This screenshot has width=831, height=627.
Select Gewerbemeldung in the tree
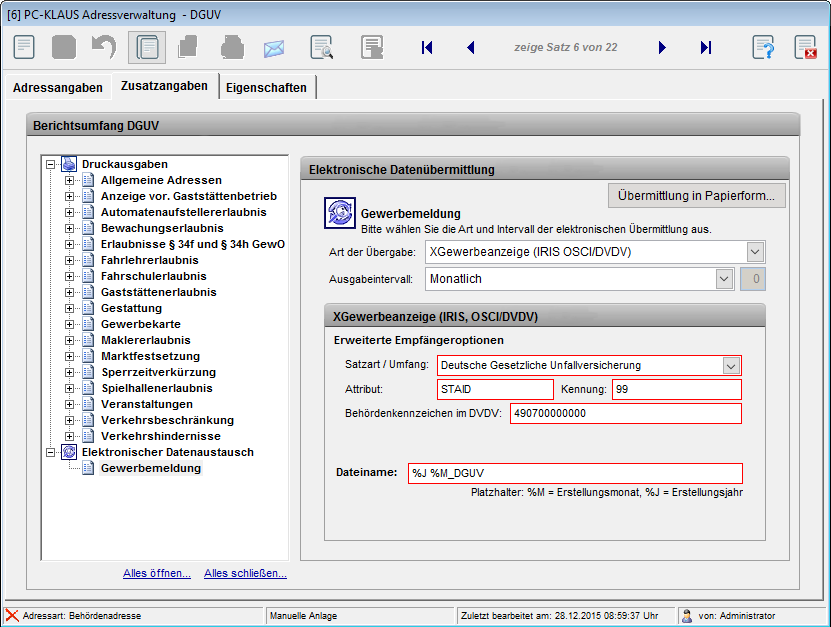[150, 468]
